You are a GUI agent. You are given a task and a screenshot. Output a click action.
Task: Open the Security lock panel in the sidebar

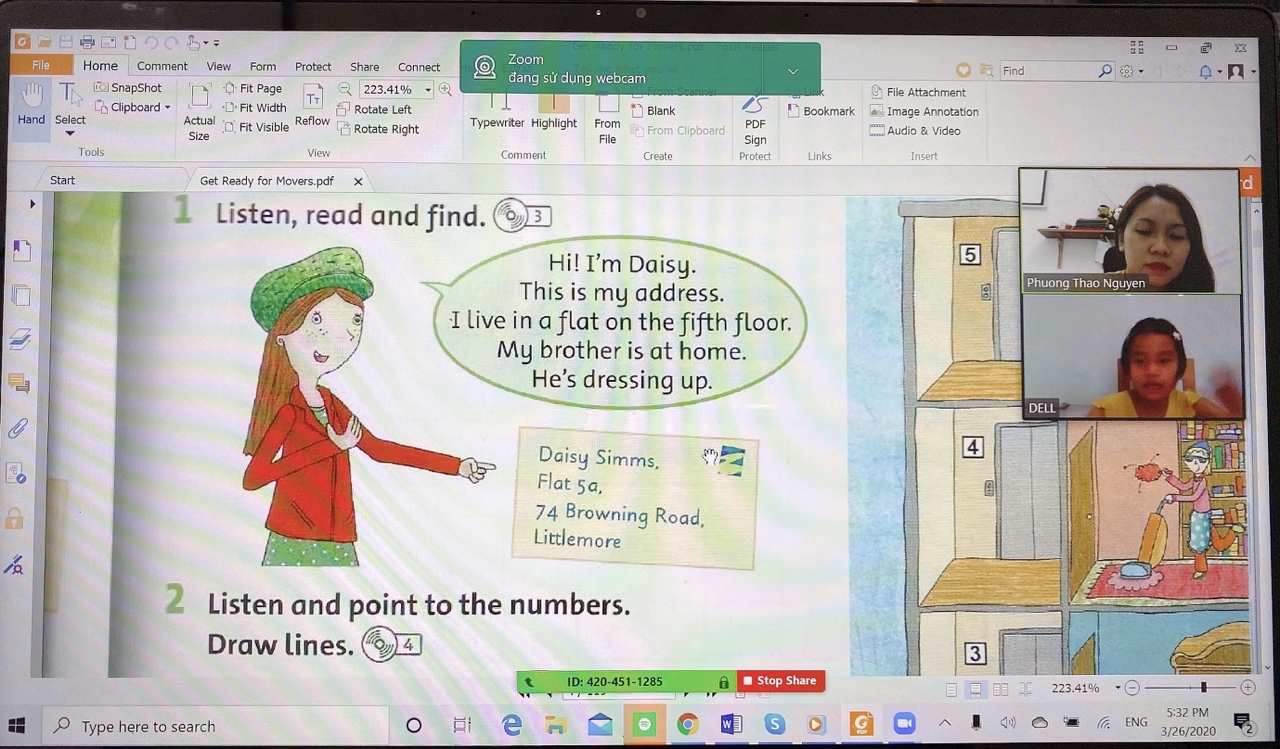14,519
